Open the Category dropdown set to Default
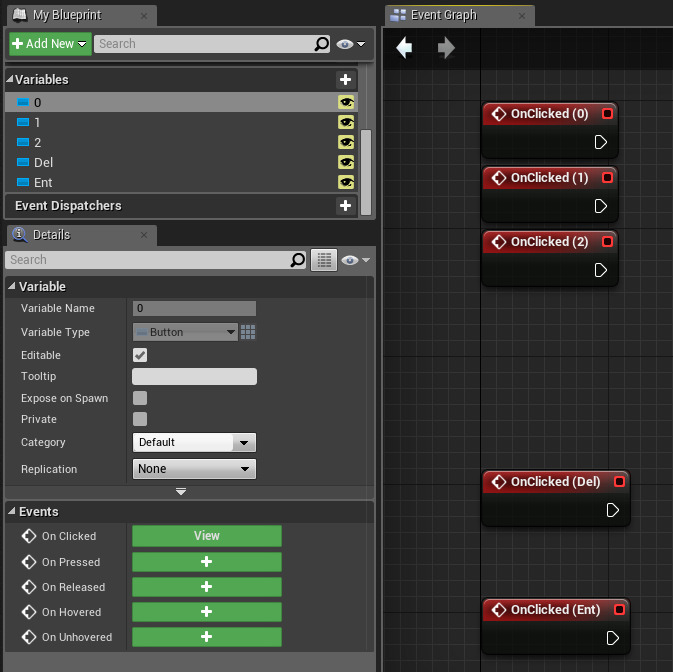Viewport: 673px width, 672px height. click(x=194, y=442)
